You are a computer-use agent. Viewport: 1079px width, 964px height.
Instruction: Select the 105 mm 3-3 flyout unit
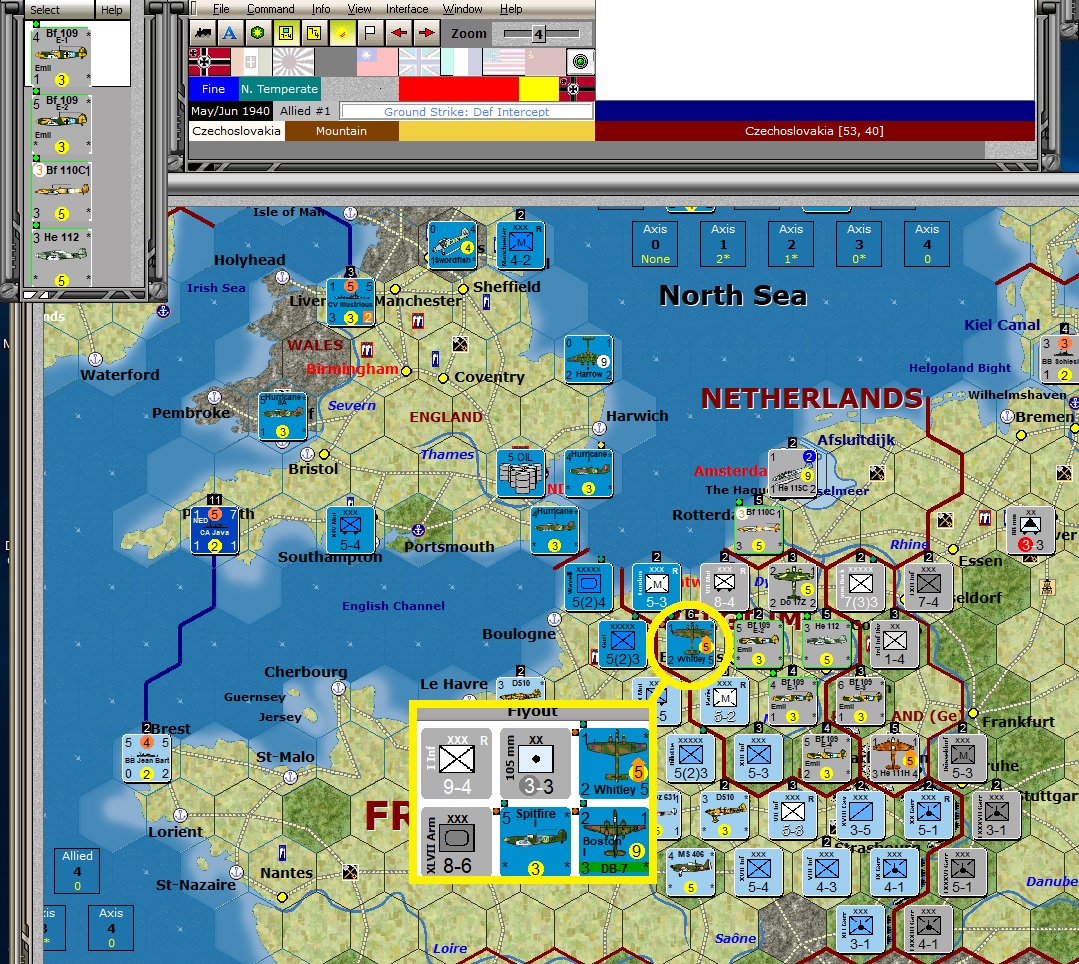[535, 764]
